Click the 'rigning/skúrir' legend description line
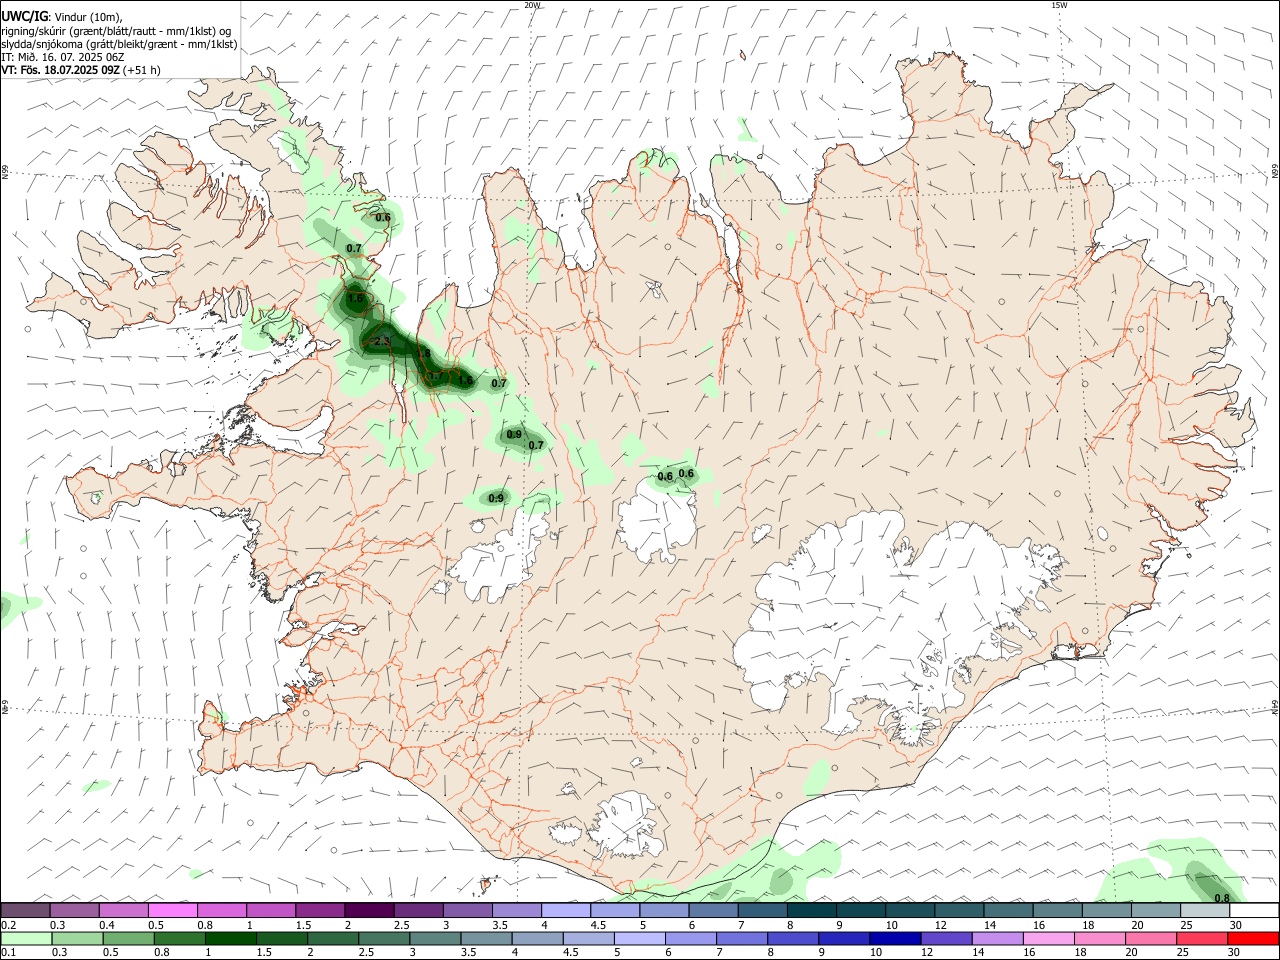Screen dimensions: 1280x960 [x=116, y=31]
